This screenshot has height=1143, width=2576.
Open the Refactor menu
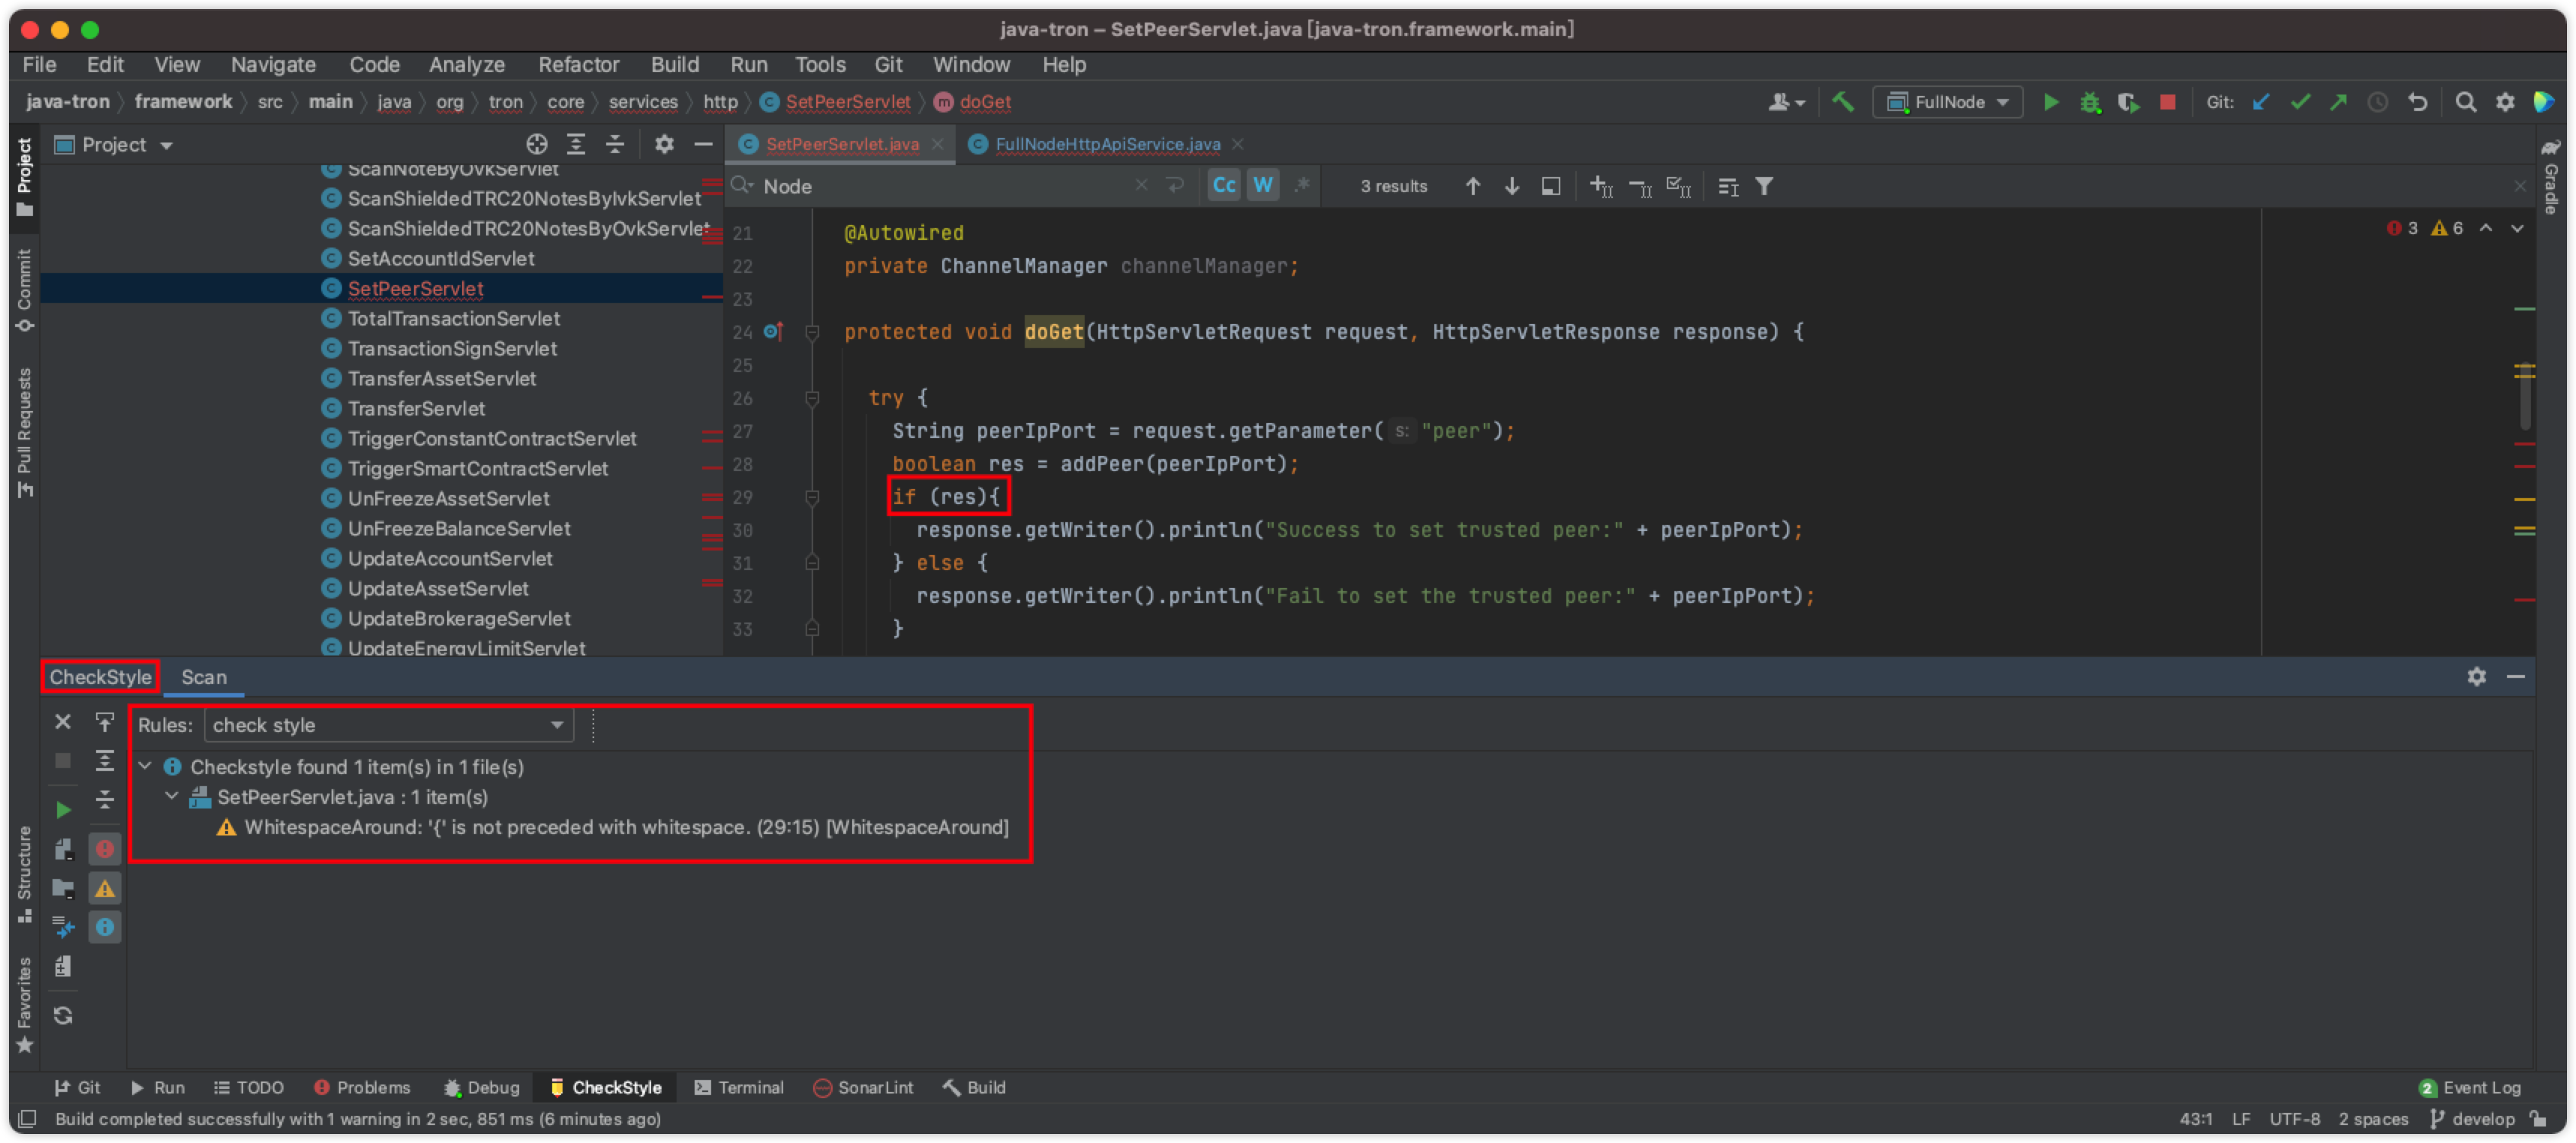tap(578, 65)
